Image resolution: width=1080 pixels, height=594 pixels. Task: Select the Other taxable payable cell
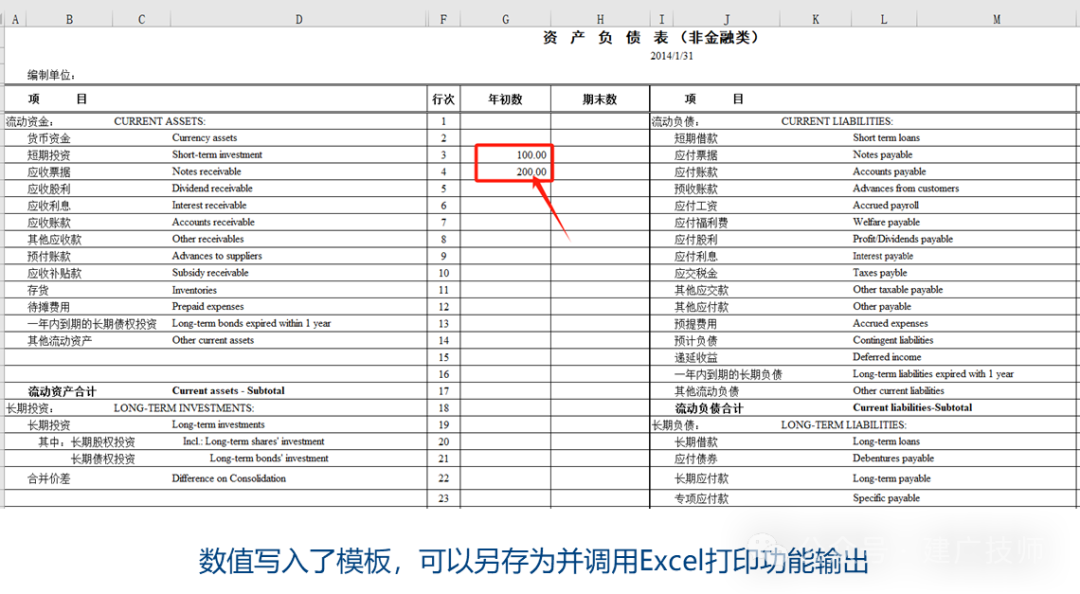tap(898, 289)
